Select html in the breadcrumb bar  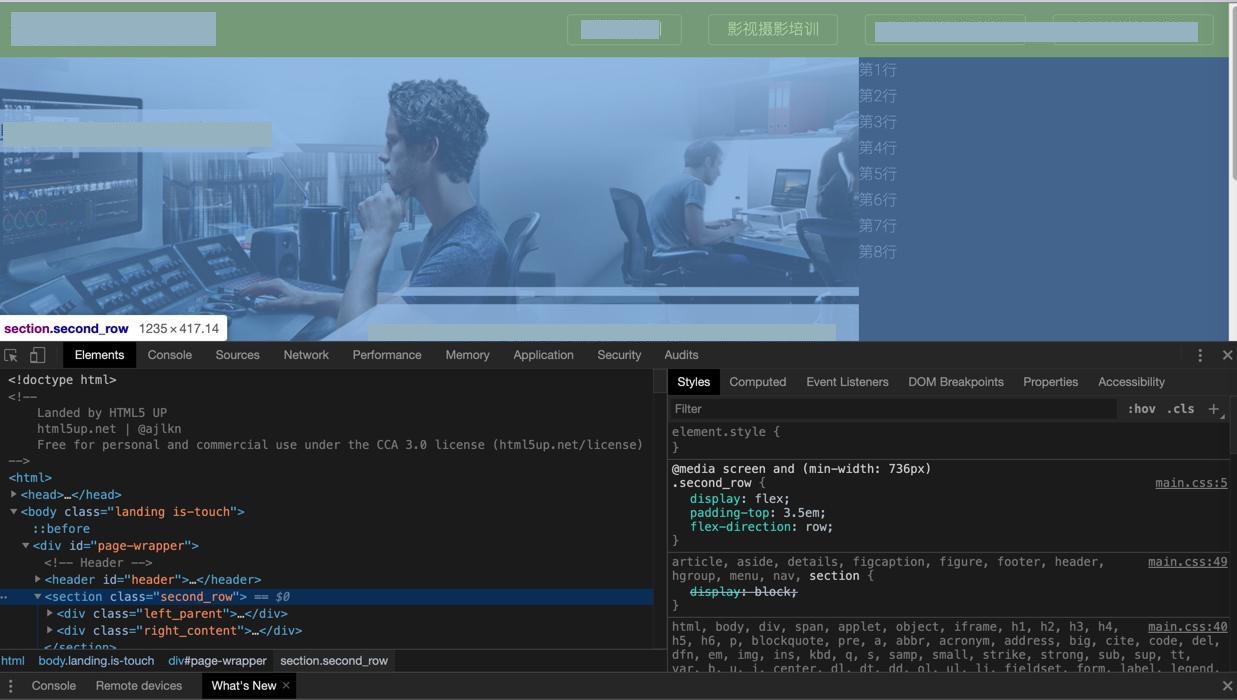pos(13,661)
